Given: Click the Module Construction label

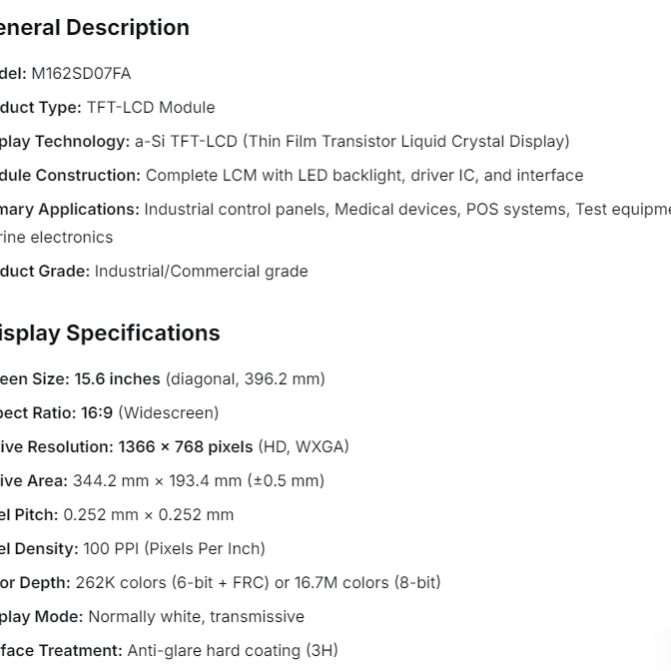Looking at the screenshot, I should [69, 175].
